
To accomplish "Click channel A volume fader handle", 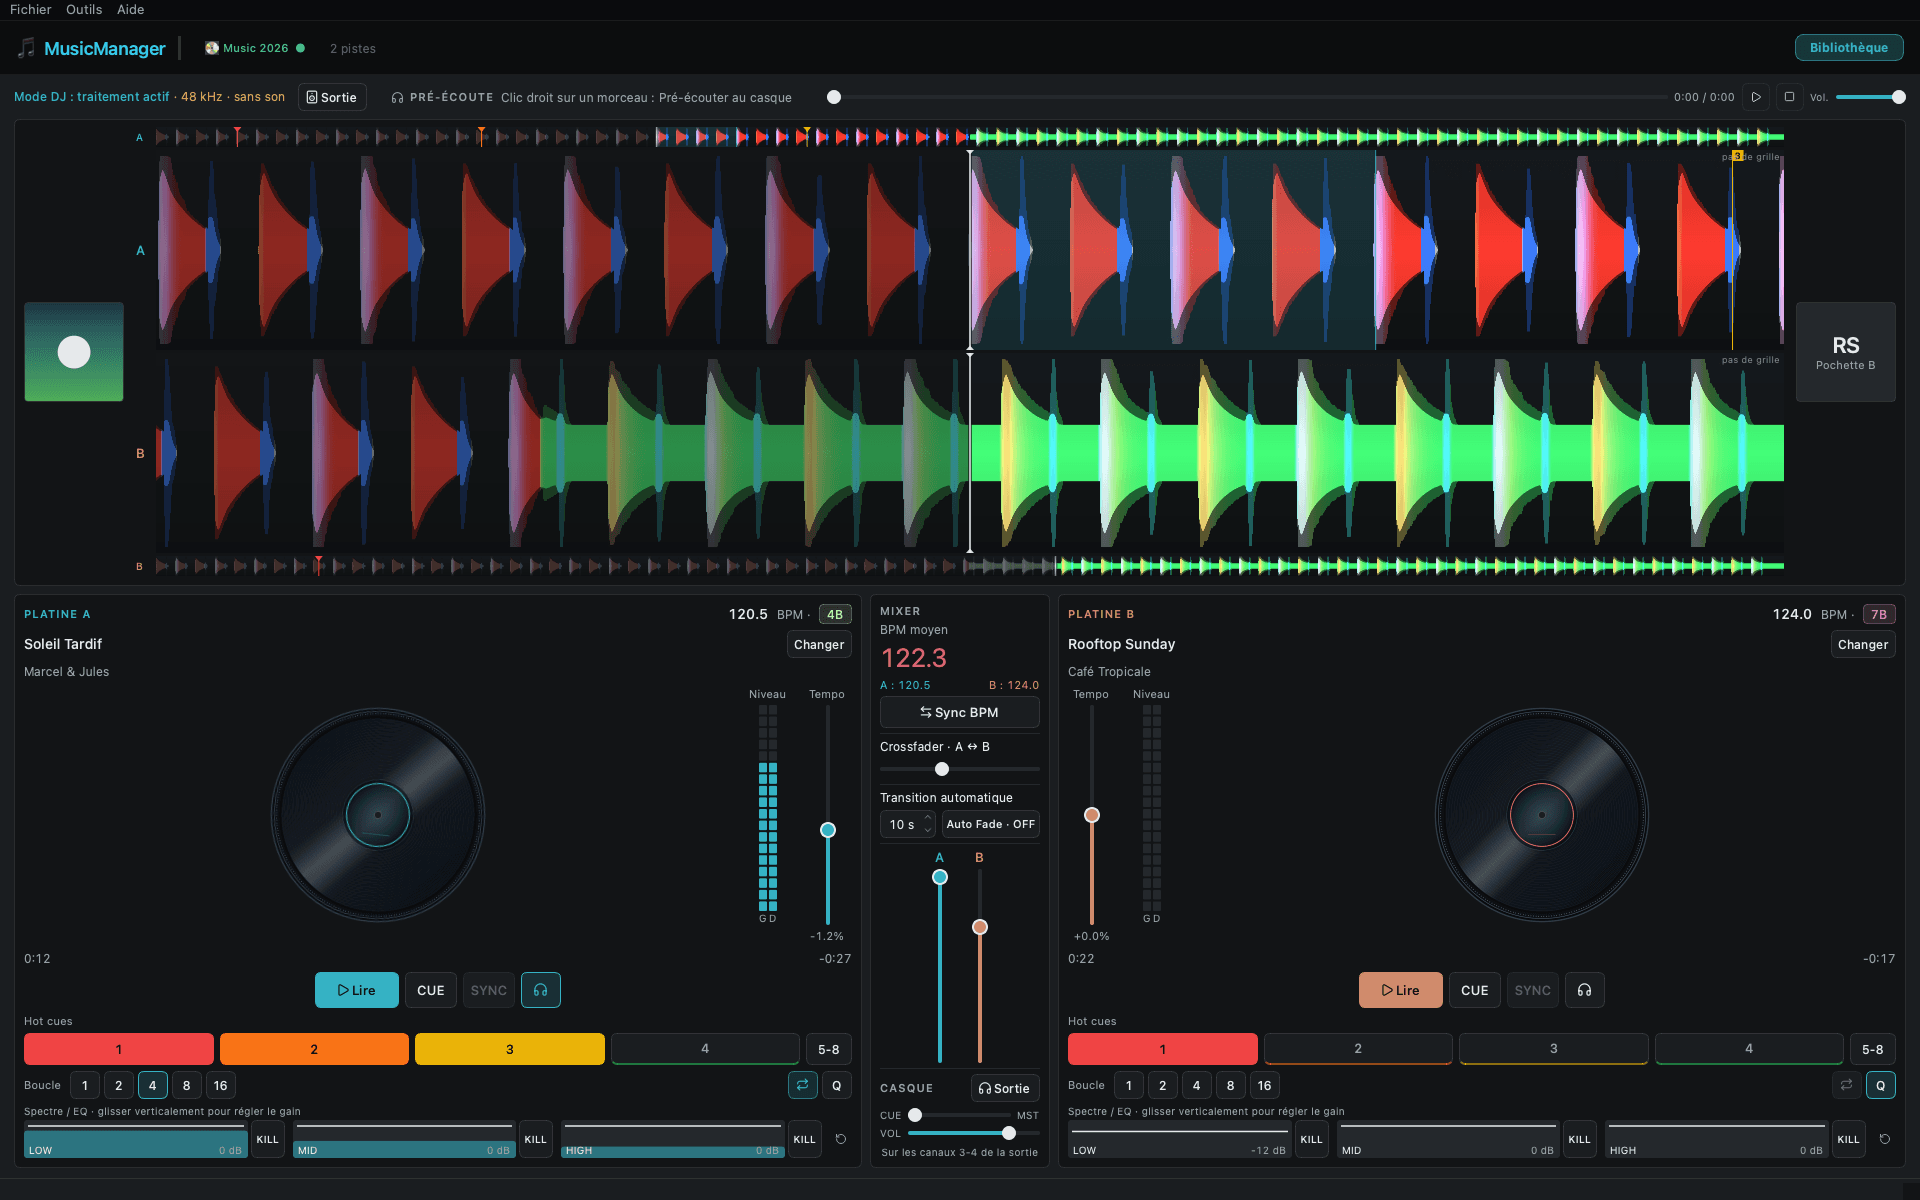I will pos(940,877).
